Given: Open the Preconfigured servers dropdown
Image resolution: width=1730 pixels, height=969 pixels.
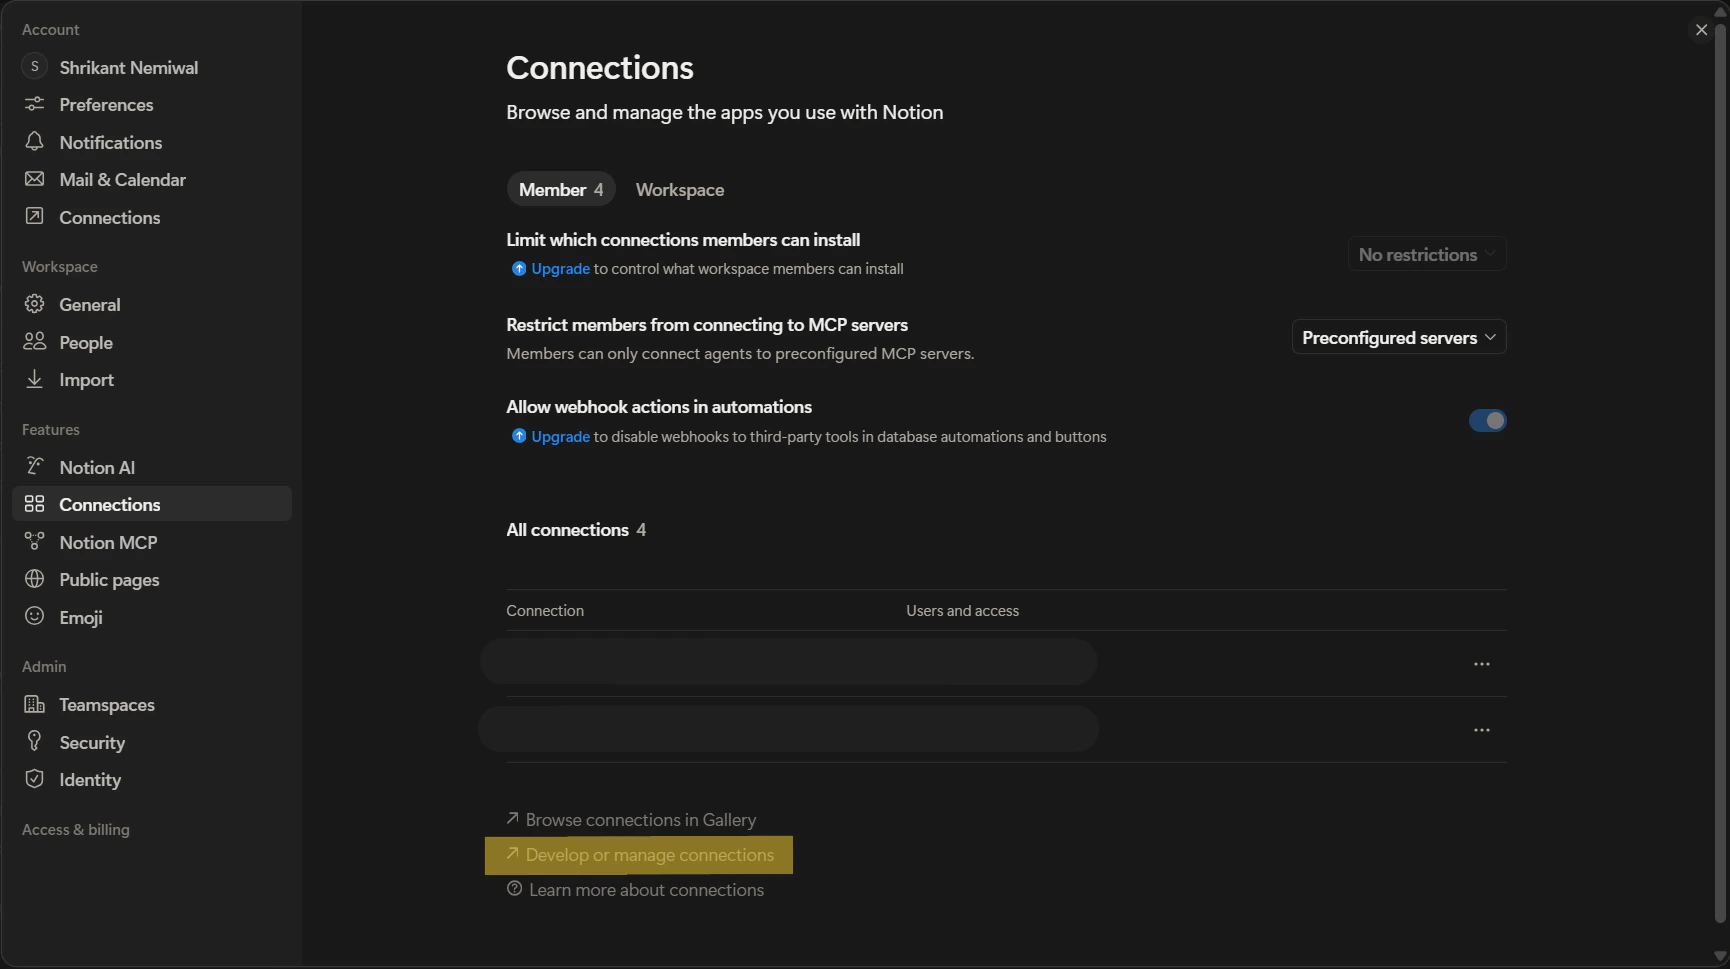Looking at the screenshot, I should (1398, 337).
